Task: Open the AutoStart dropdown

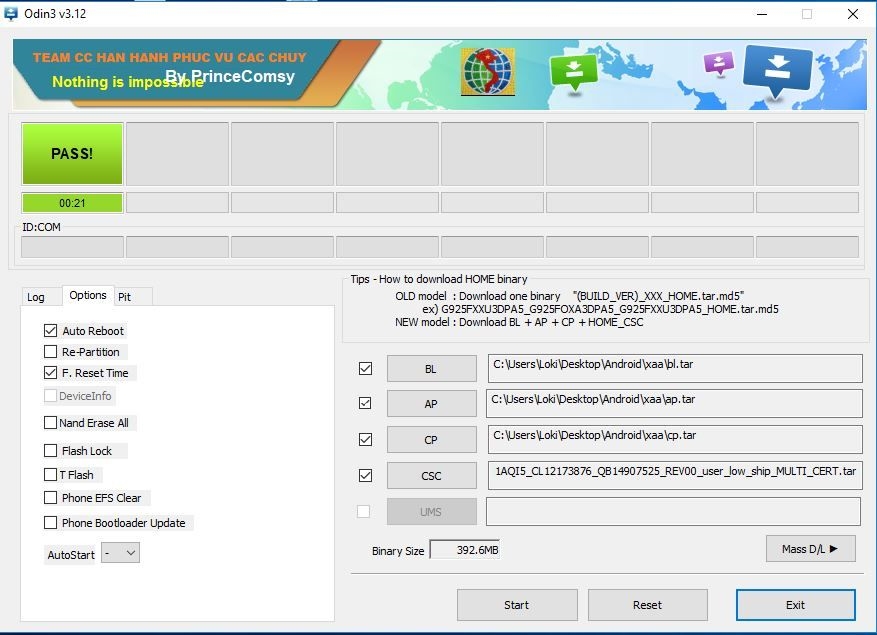Action: 120,553
